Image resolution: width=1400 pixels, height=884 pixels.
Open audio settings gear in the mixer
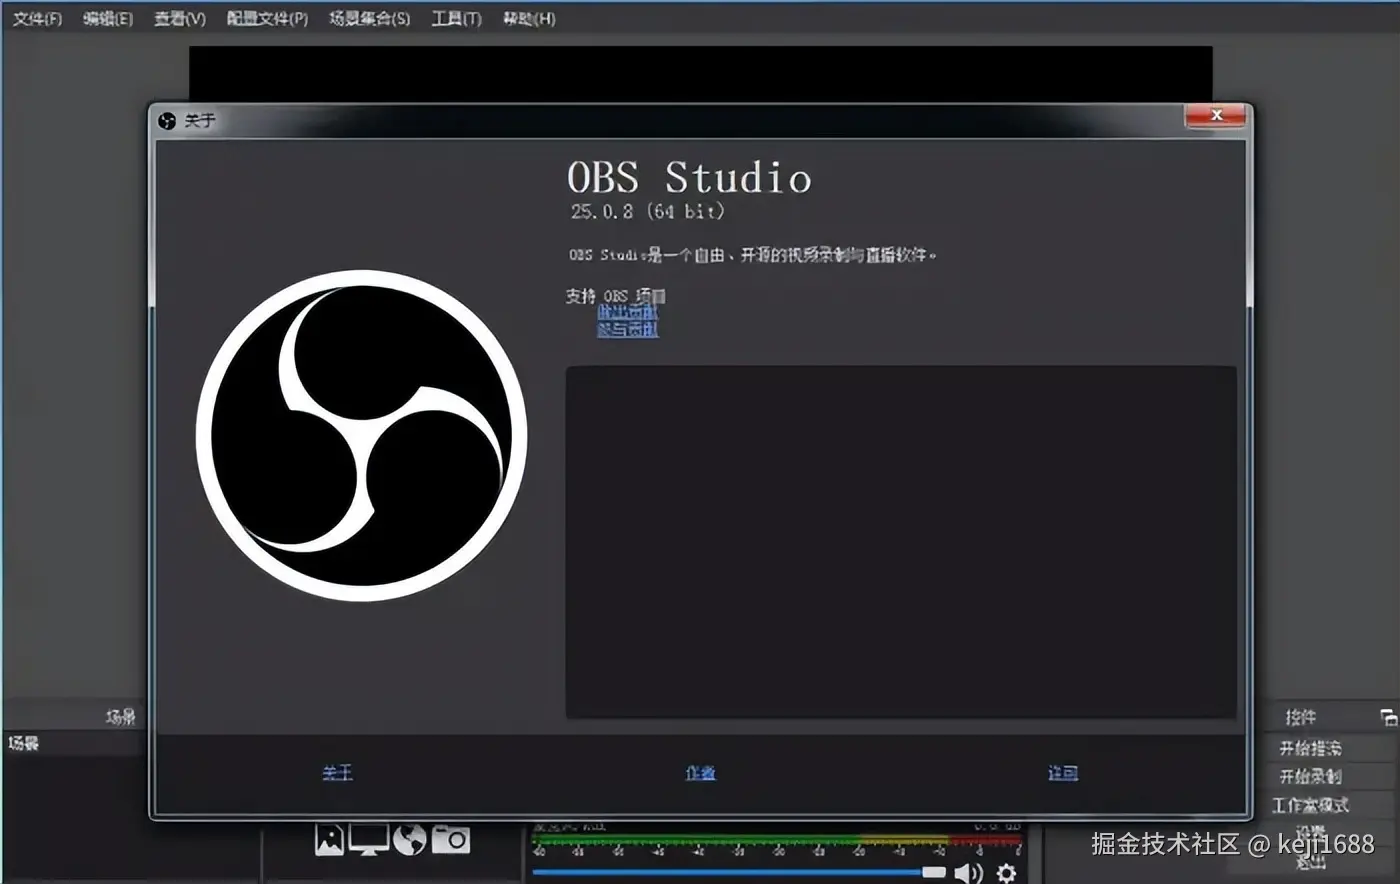pyautogui.click(x=1007, y=873)
